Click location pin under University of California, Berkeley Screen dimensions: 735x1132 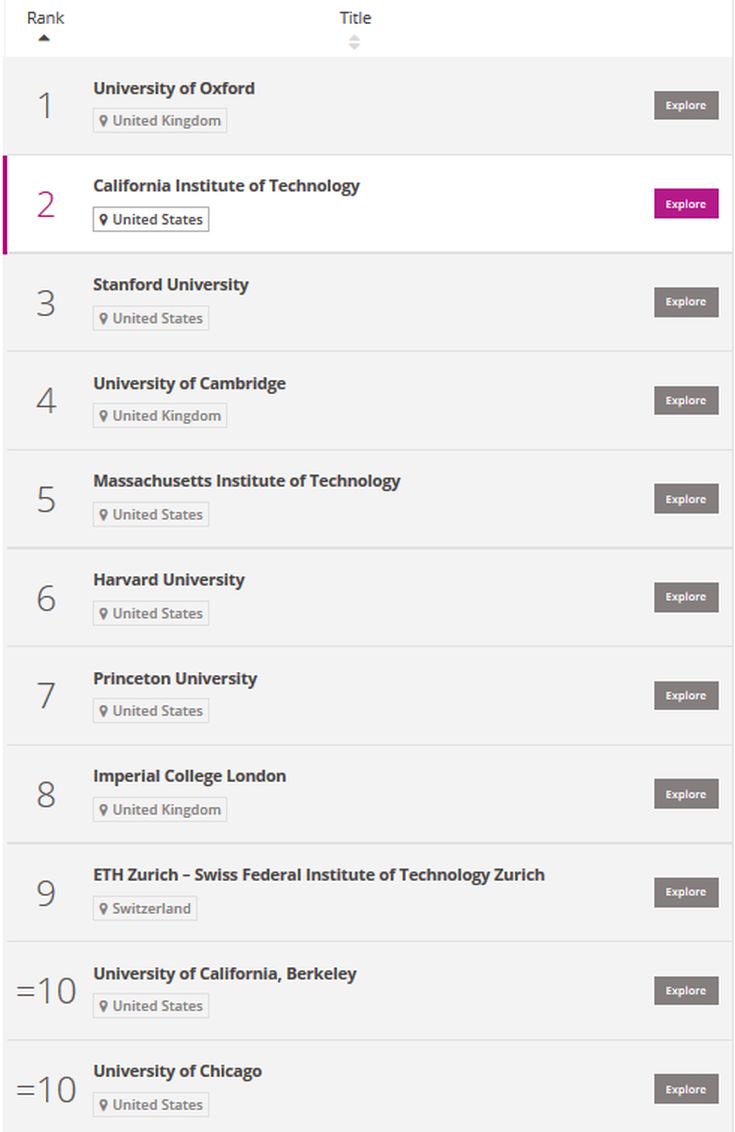coord(103,1006)
